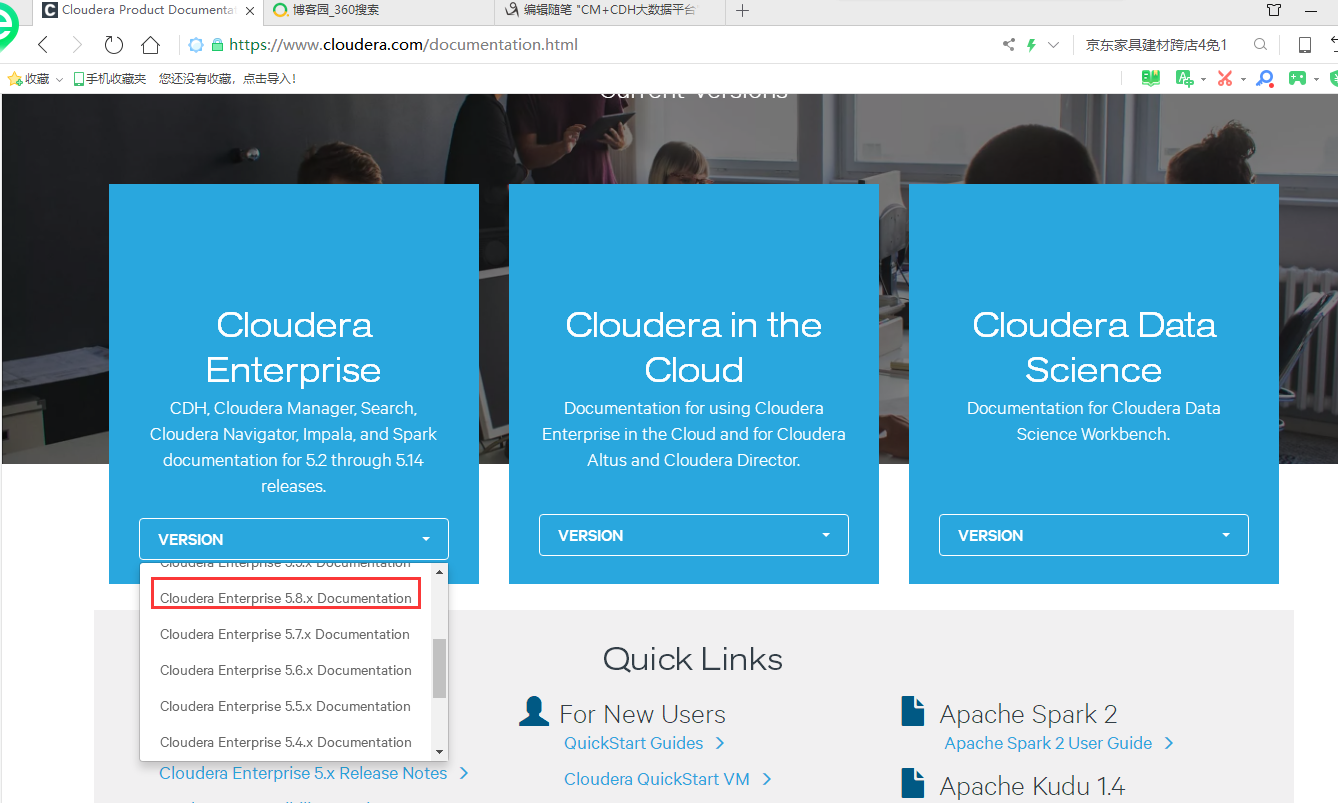
Task: Click the blue badge icon before the padlock
Action: pyautogui.click(x=196, y=45)
